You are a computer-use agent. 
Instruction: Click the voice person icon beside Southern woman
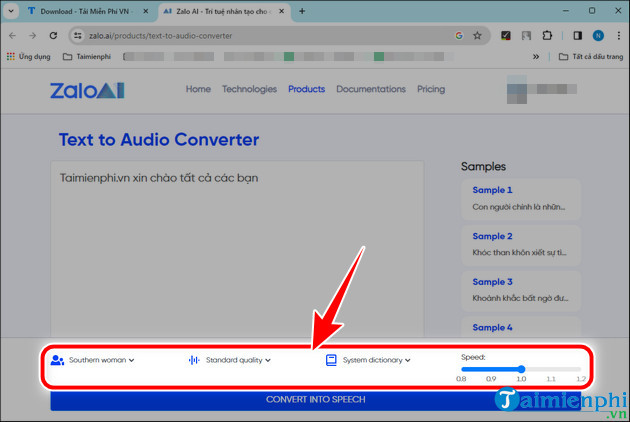(x=57, y=360)
